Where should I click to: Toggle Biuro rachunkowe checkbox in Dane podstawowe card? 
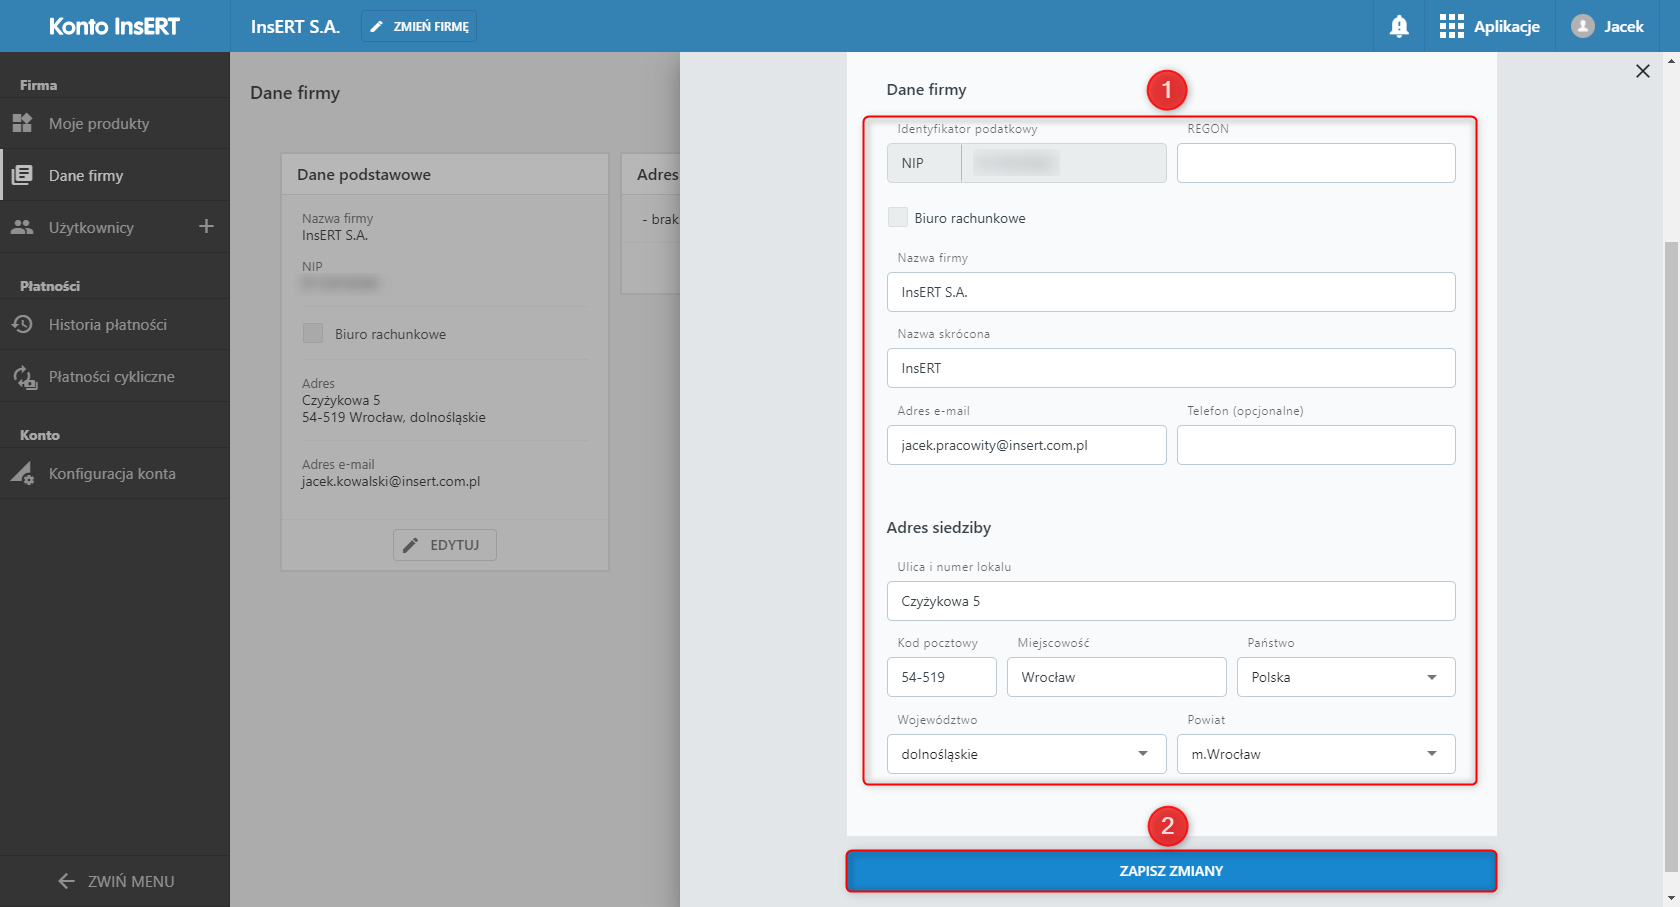coord(313,333)
